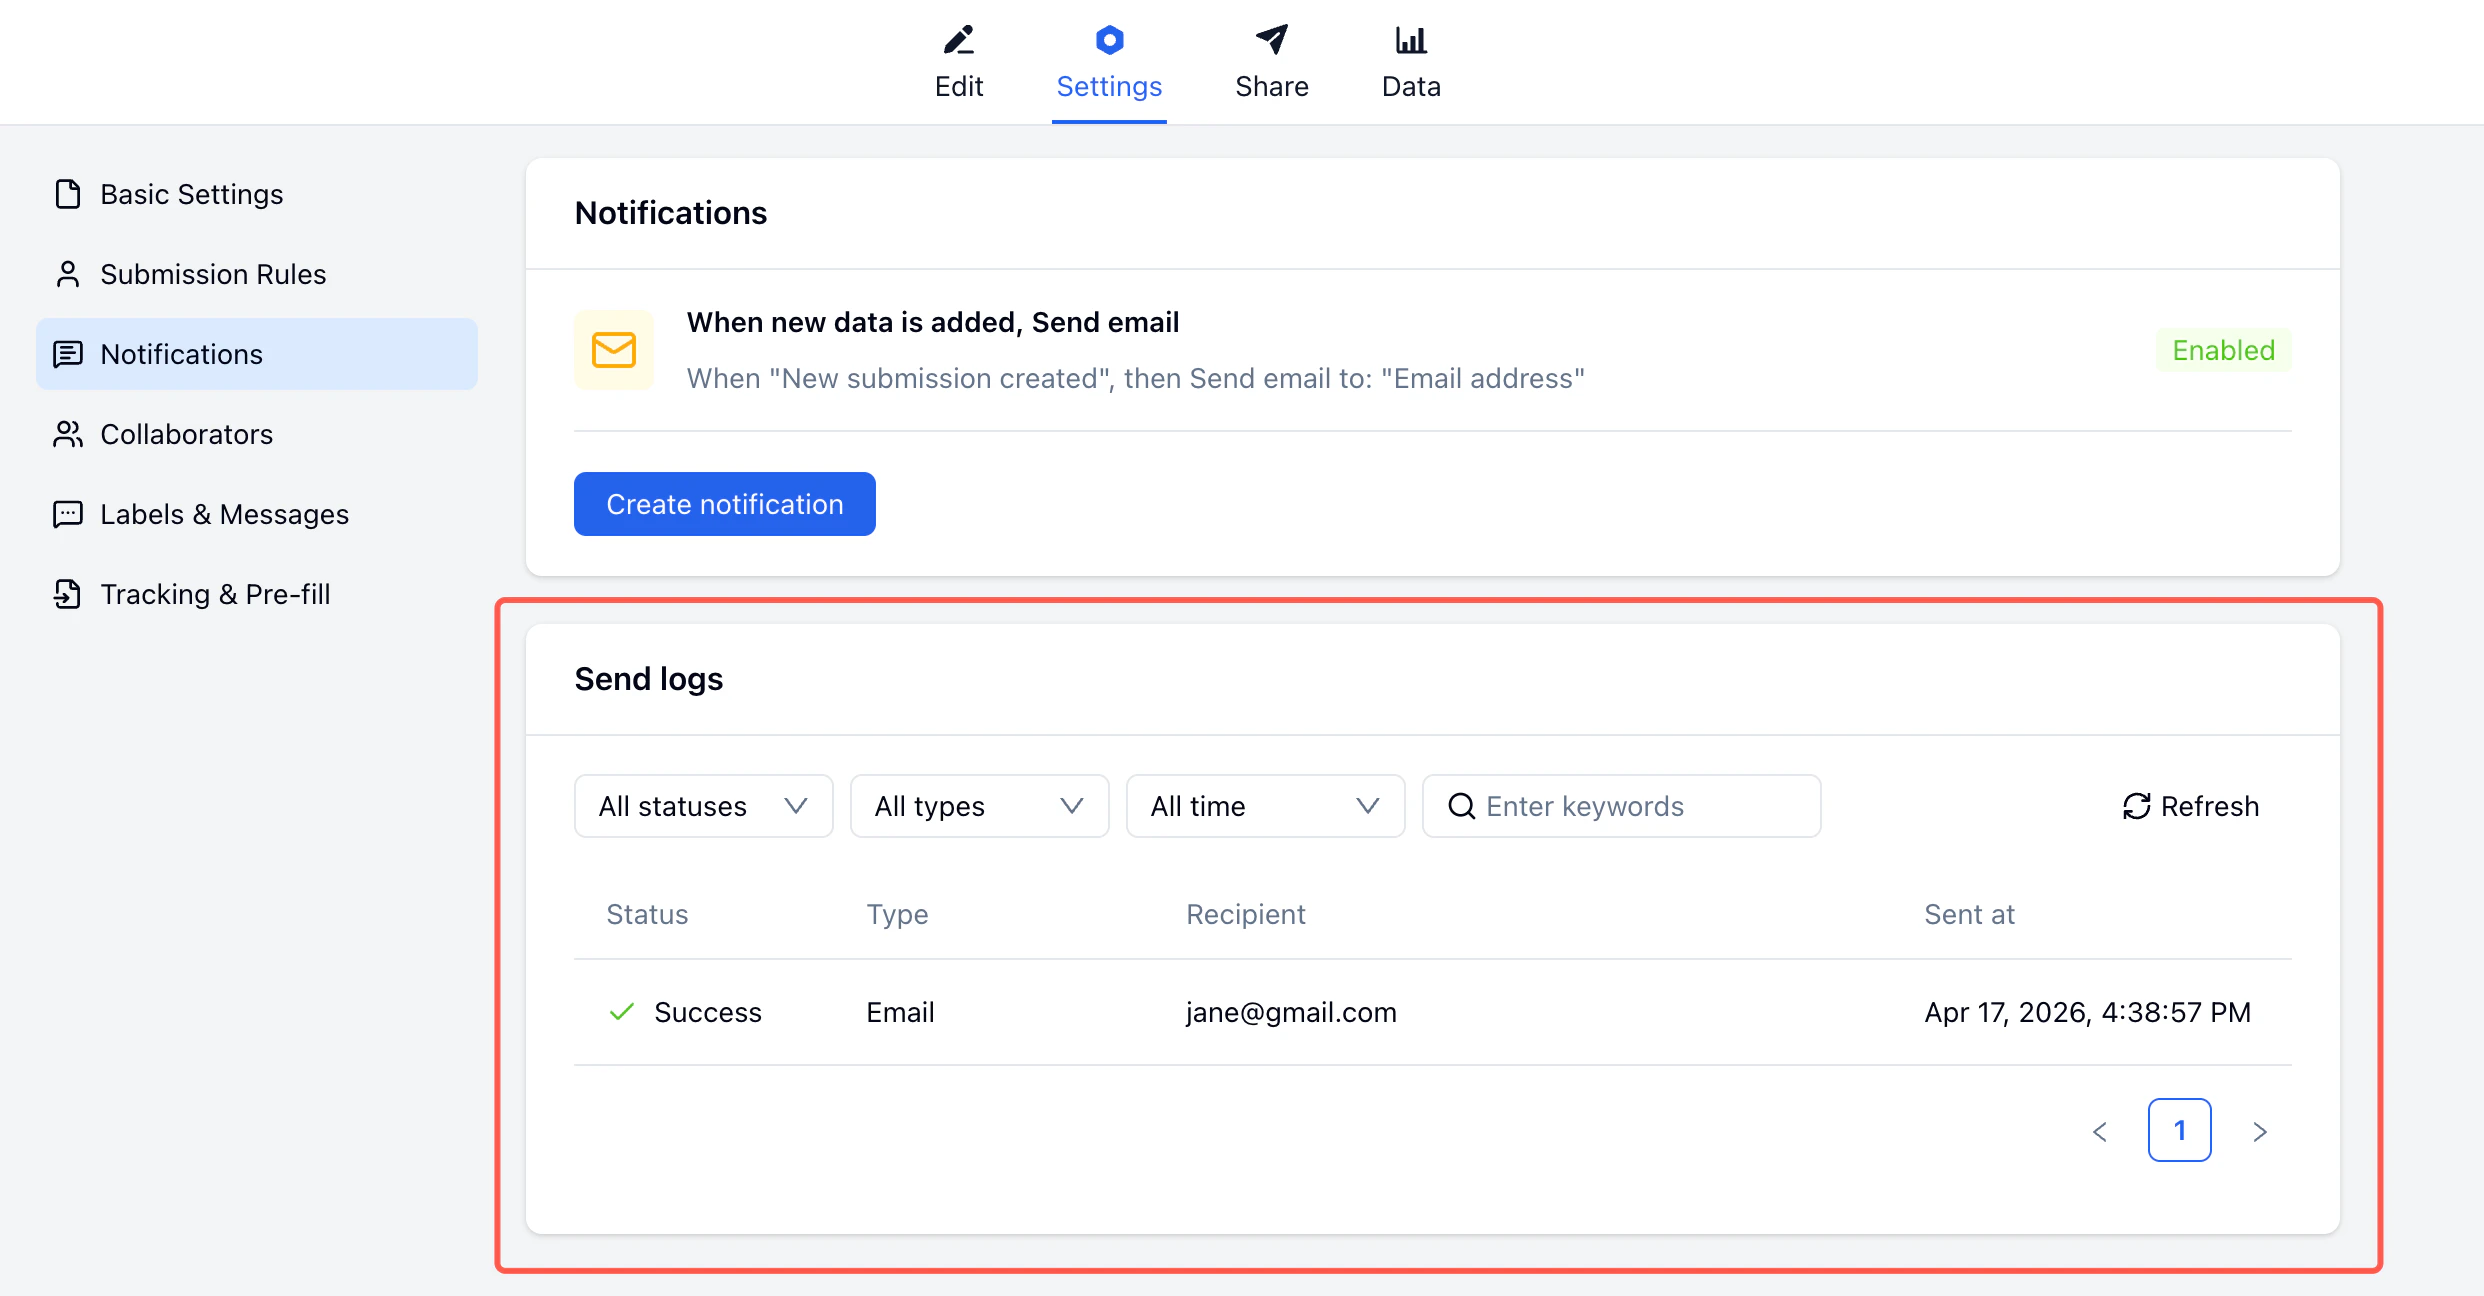The width and height of the screenshot is (2484, 1296).
Task: Open the All statuses dropdown
Action: tap(703, 806)
